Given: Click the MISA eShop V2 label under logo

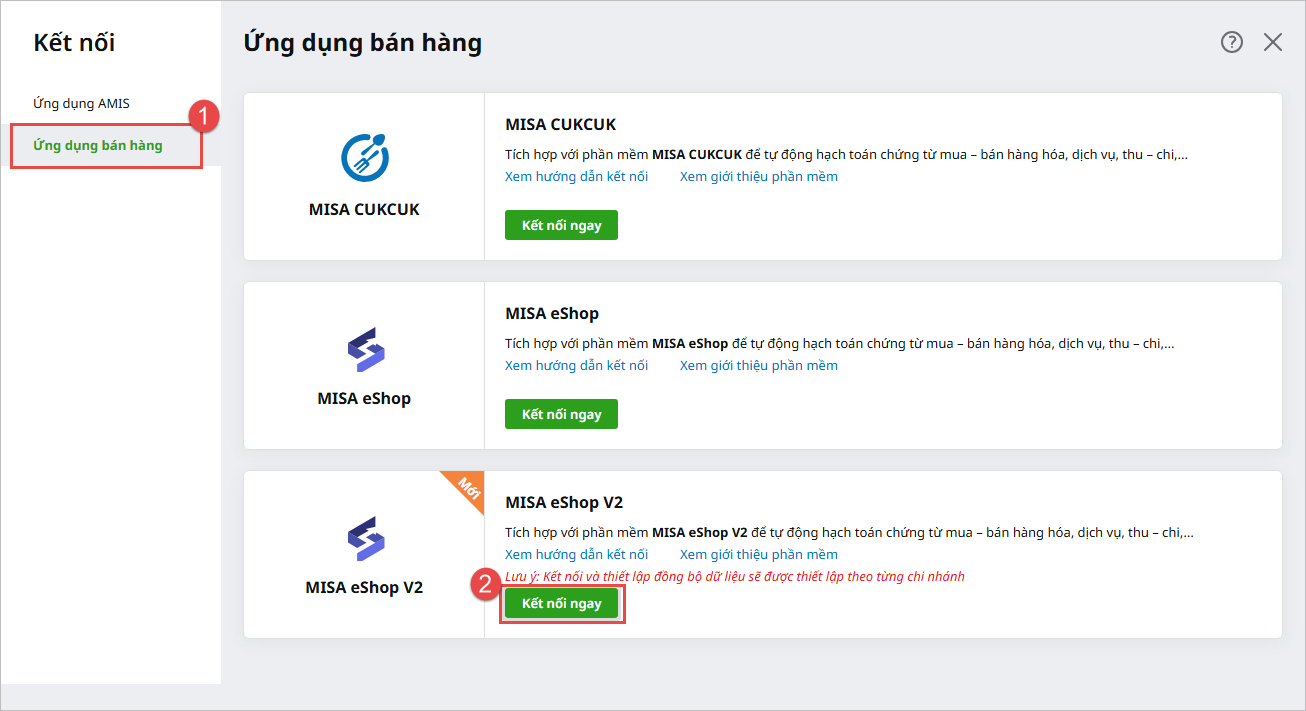Looking at the screenshot, I should (364, 588).
